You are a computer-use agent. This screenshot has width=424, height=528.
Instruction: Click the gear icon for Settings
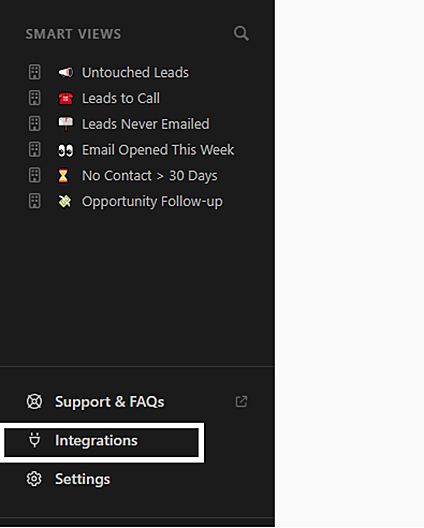[34, 479]
